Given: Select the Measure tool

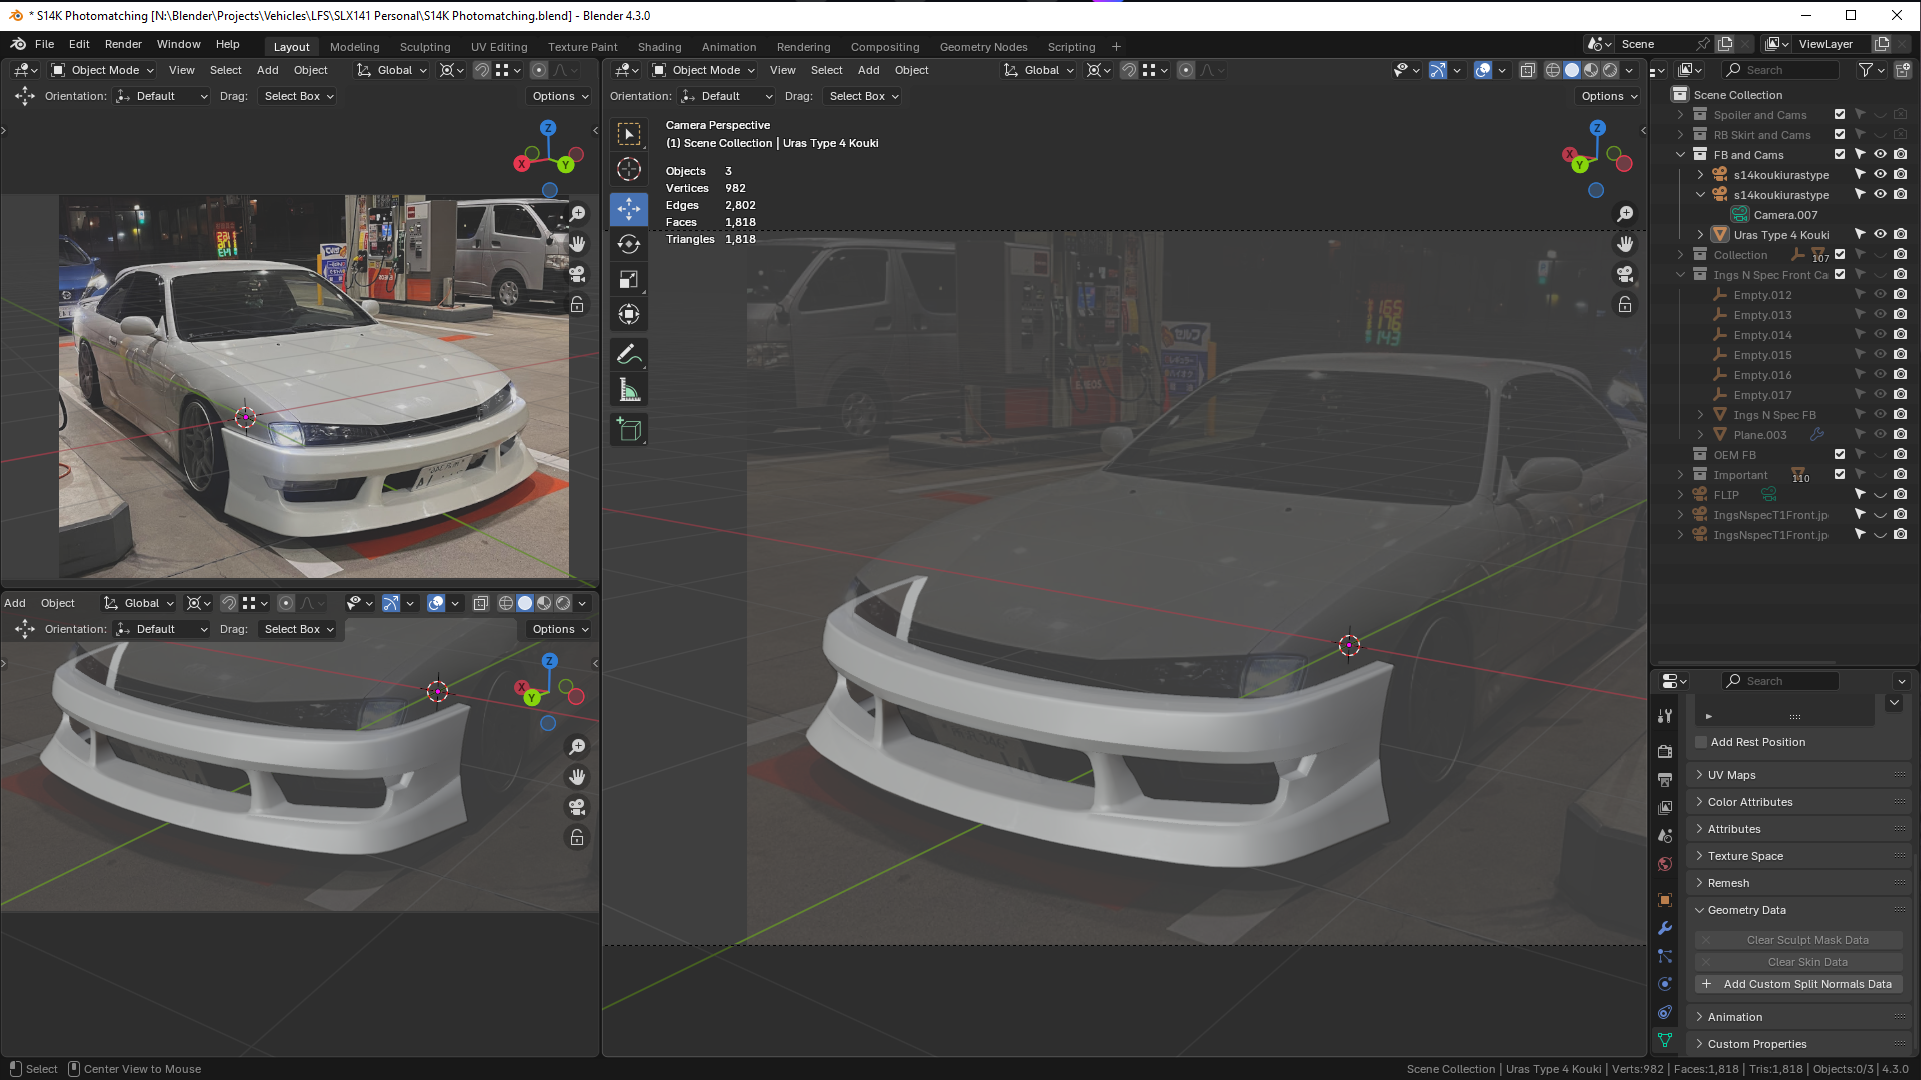Looking at the screenshot, I should click(628, 390).
